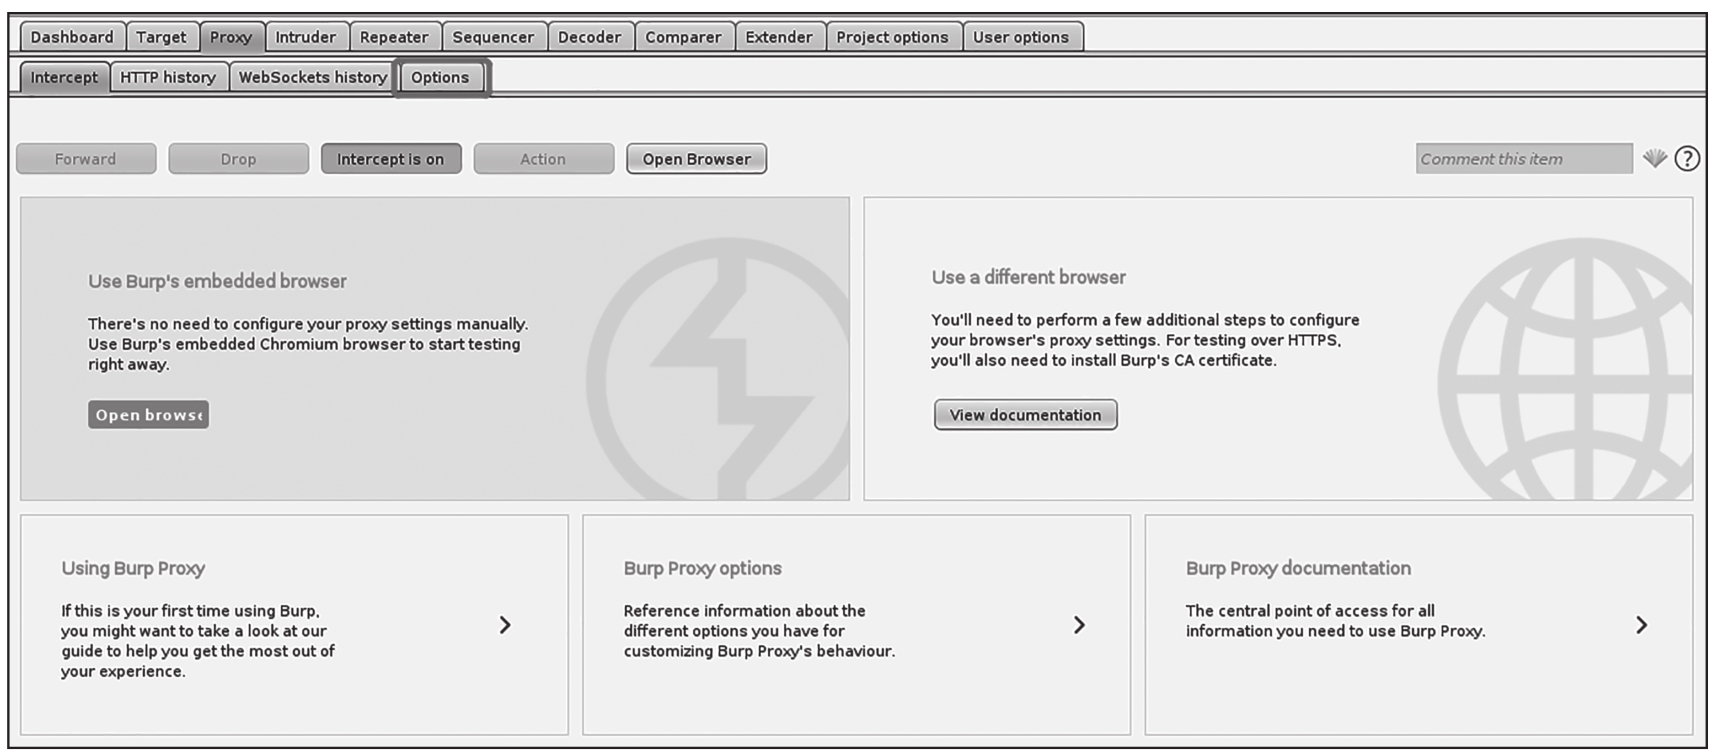Open help via the question mark icon

(x=1687, y=158)
